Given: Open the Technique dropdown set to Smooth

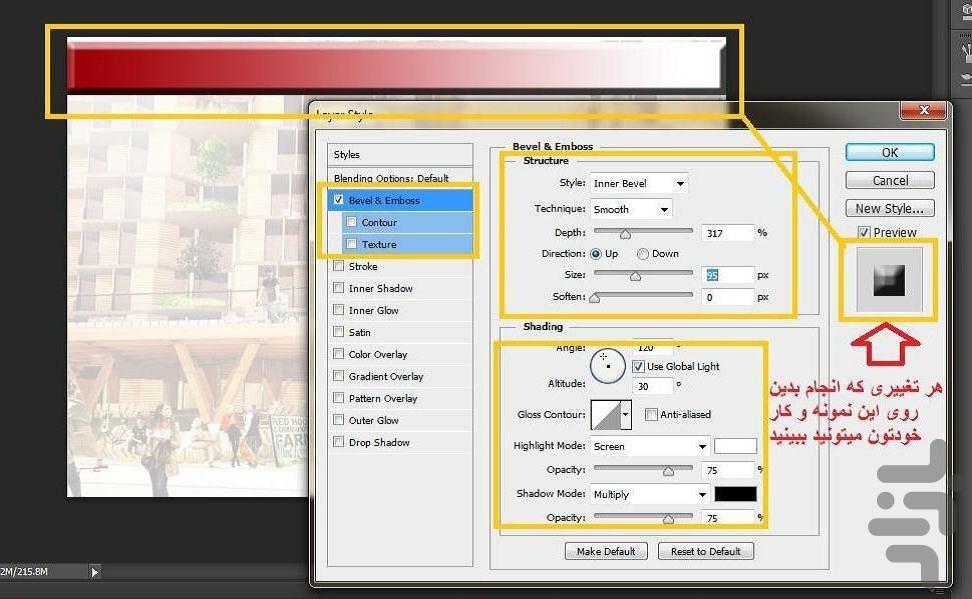Looking at the screenshot, I should coord(631,209).
